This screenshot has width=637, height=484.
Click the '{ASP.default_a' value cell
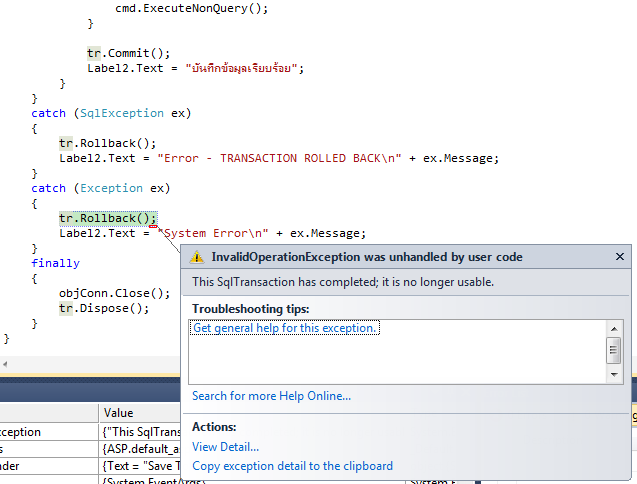140,449
